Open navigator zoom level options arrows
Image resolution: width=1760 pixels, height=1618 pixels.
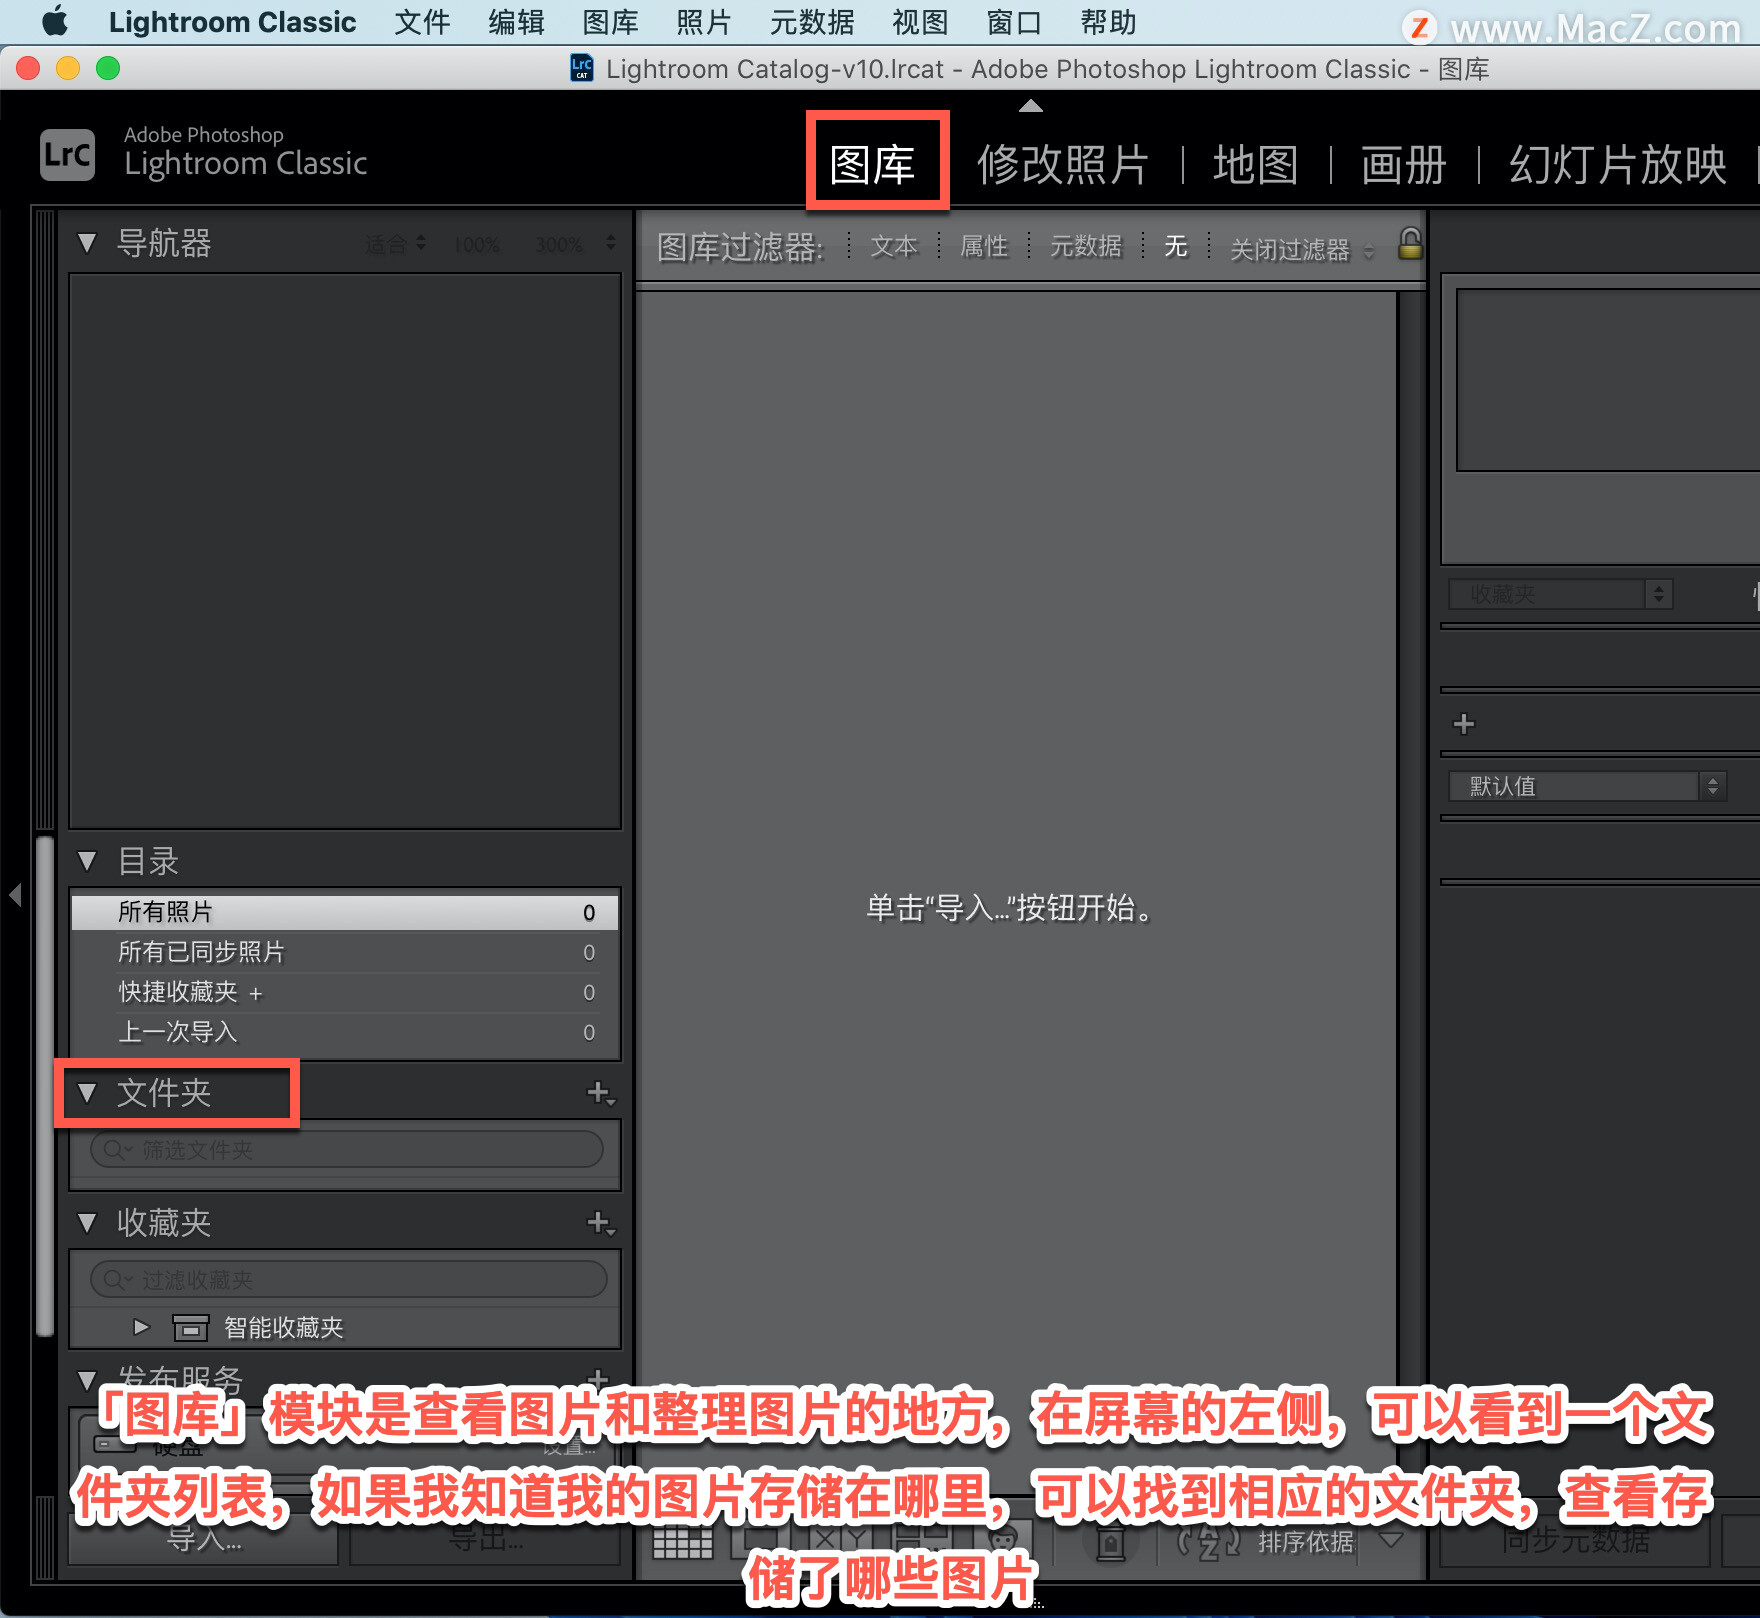(610, 243)
